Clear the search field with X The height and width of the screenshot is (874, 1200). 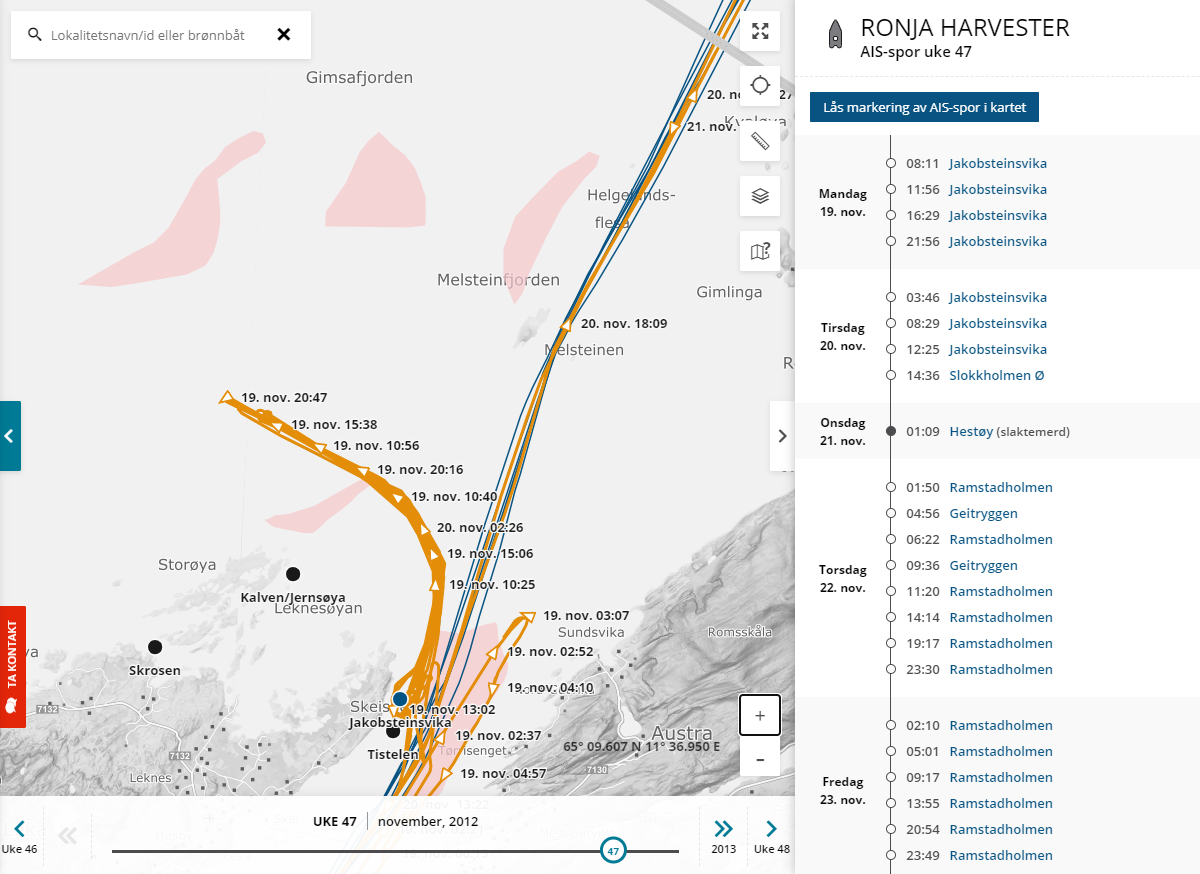click(284, 35)
